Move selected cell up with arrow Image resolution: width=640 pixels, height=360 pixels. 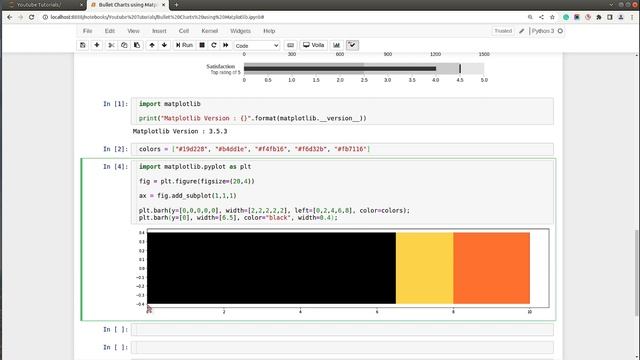click(152, 45)
